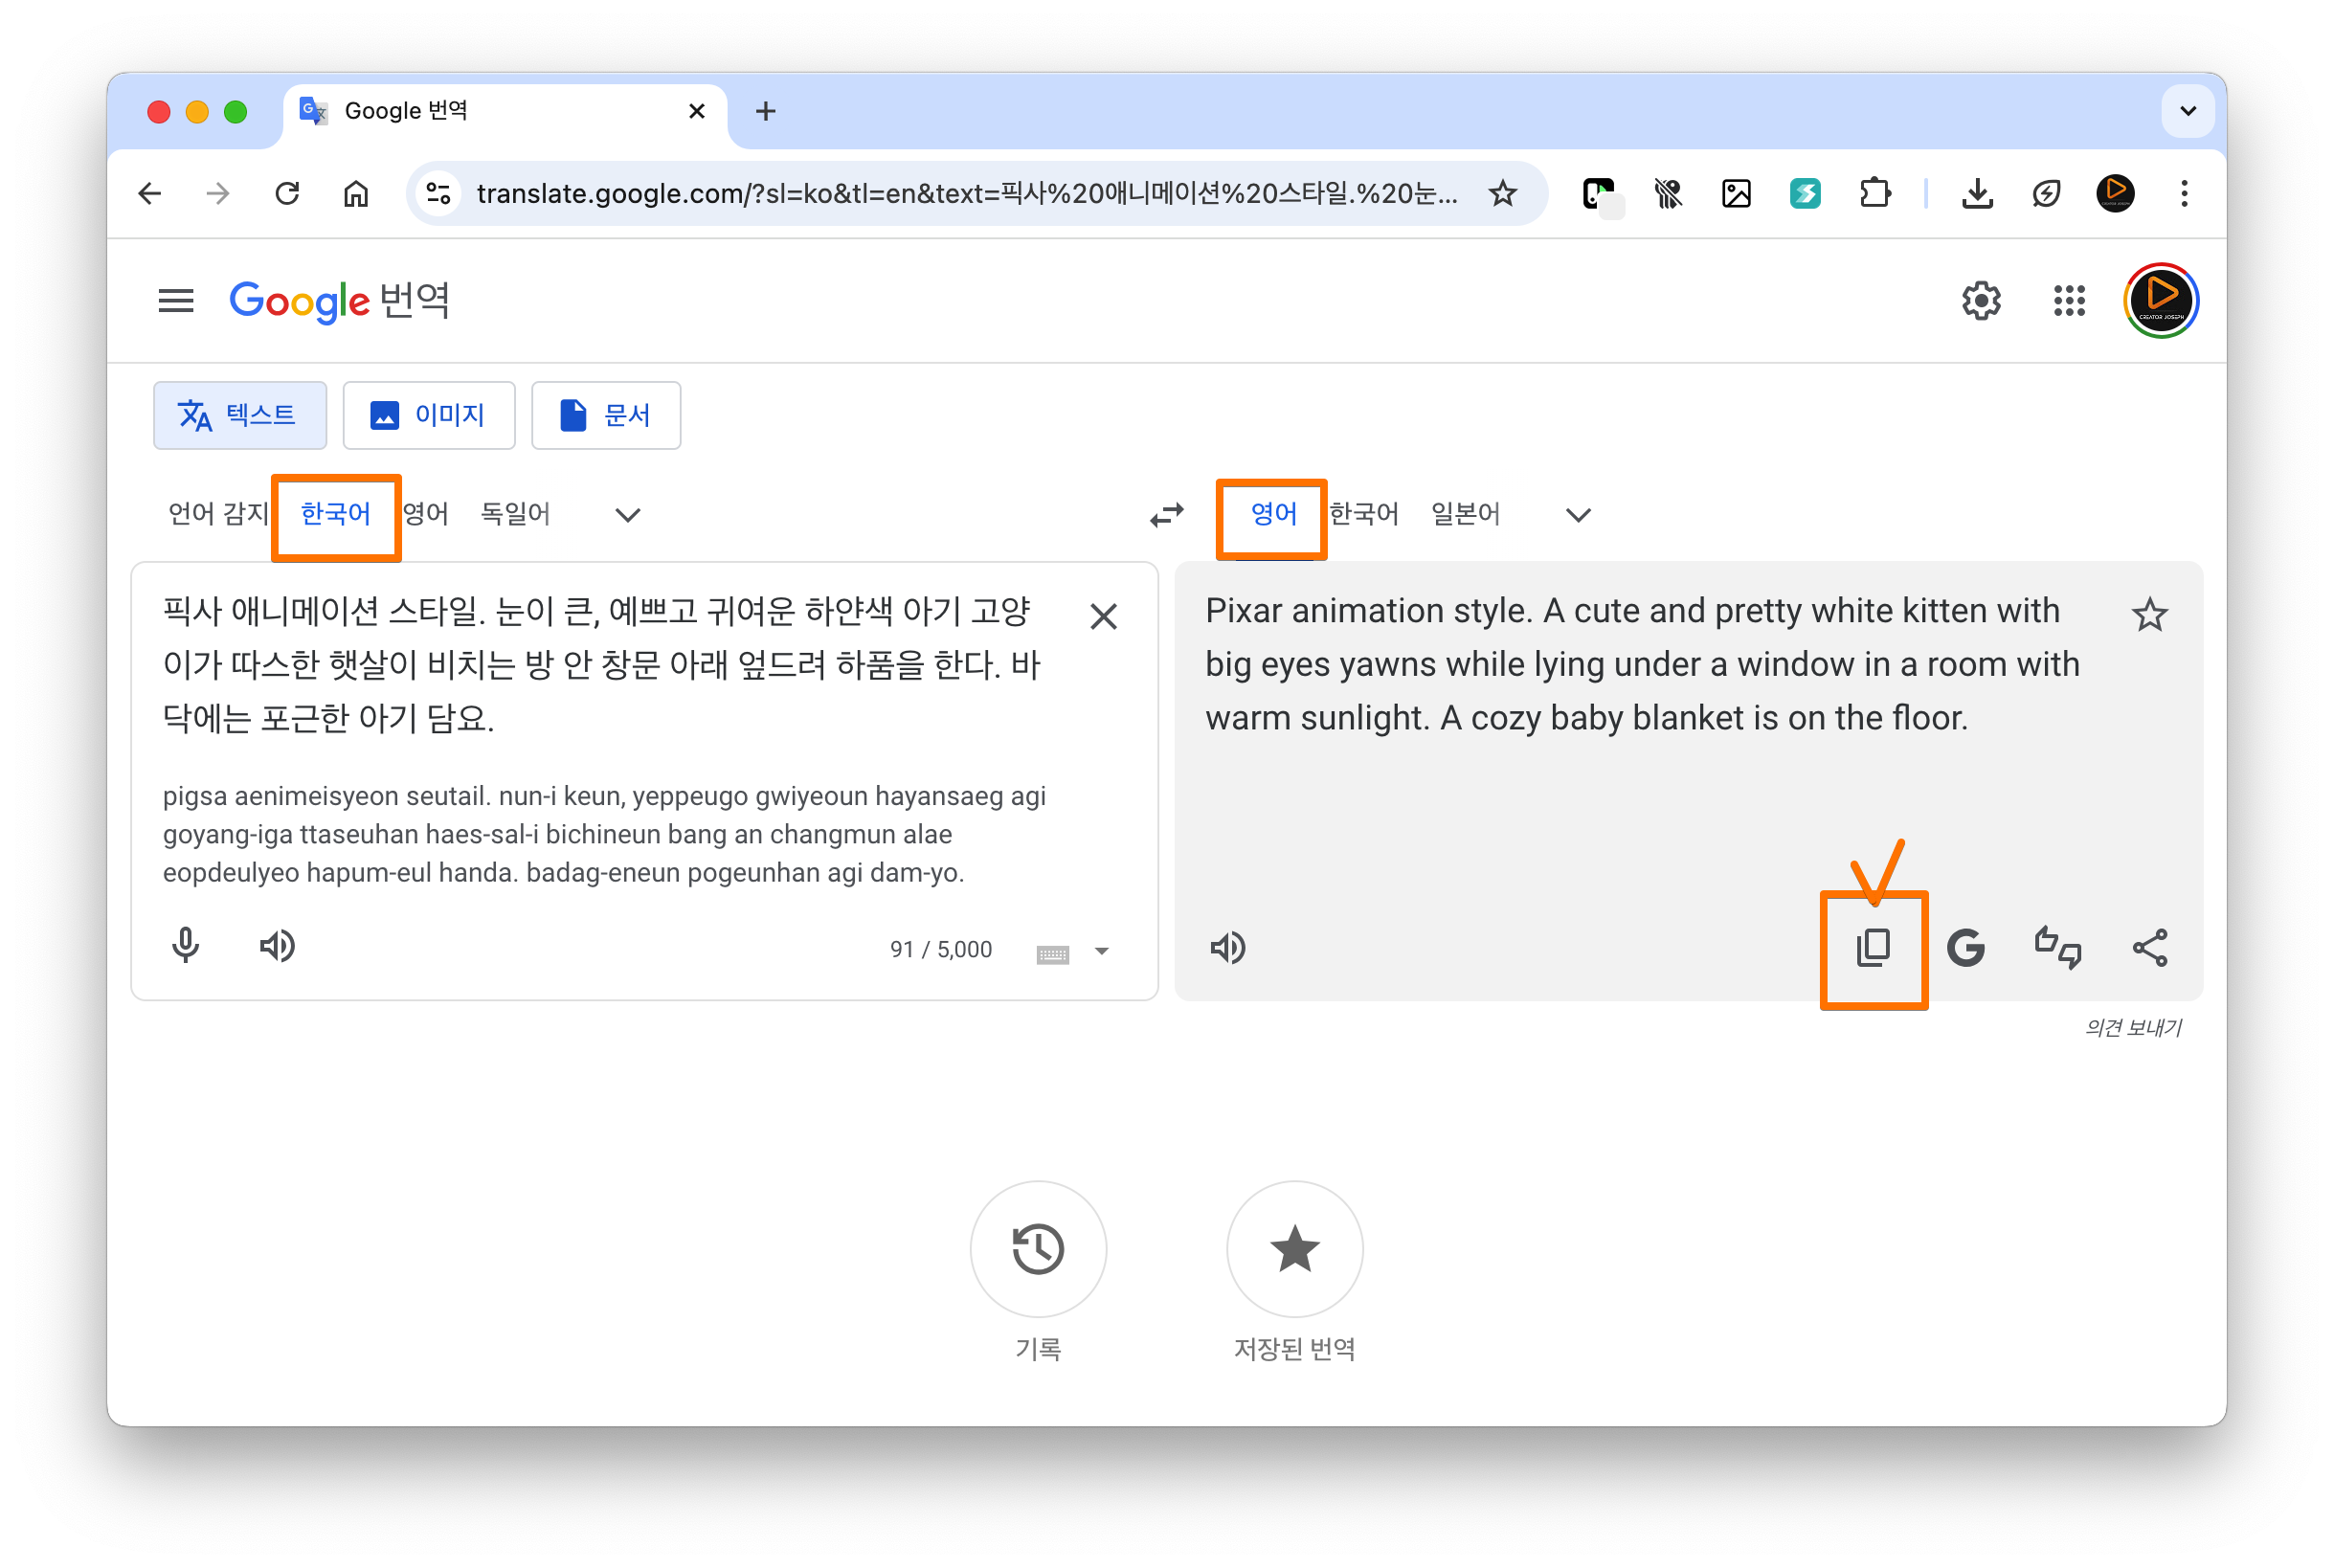2334x1568 pixels.
Task: Open the Google apps grid
Action: tap(2069, 300)
